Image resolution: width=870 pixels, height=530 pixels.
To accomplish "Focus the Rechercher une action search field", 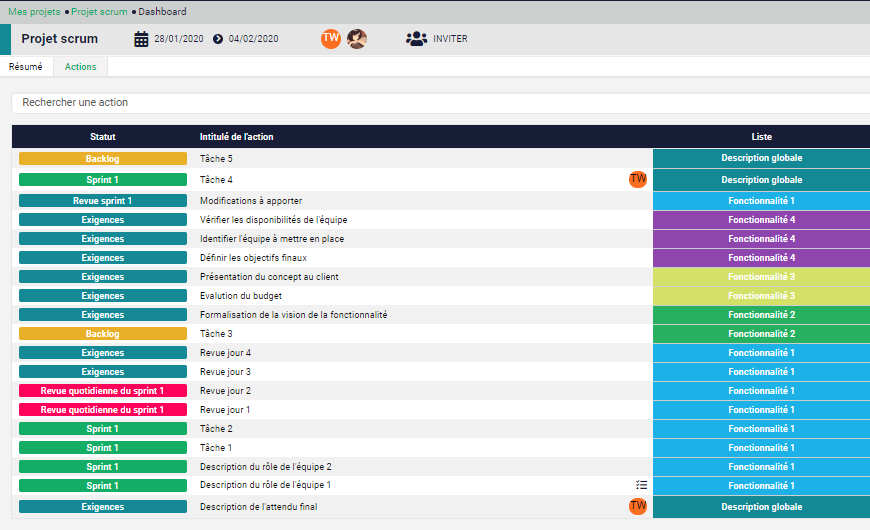I will pos(440,103).
